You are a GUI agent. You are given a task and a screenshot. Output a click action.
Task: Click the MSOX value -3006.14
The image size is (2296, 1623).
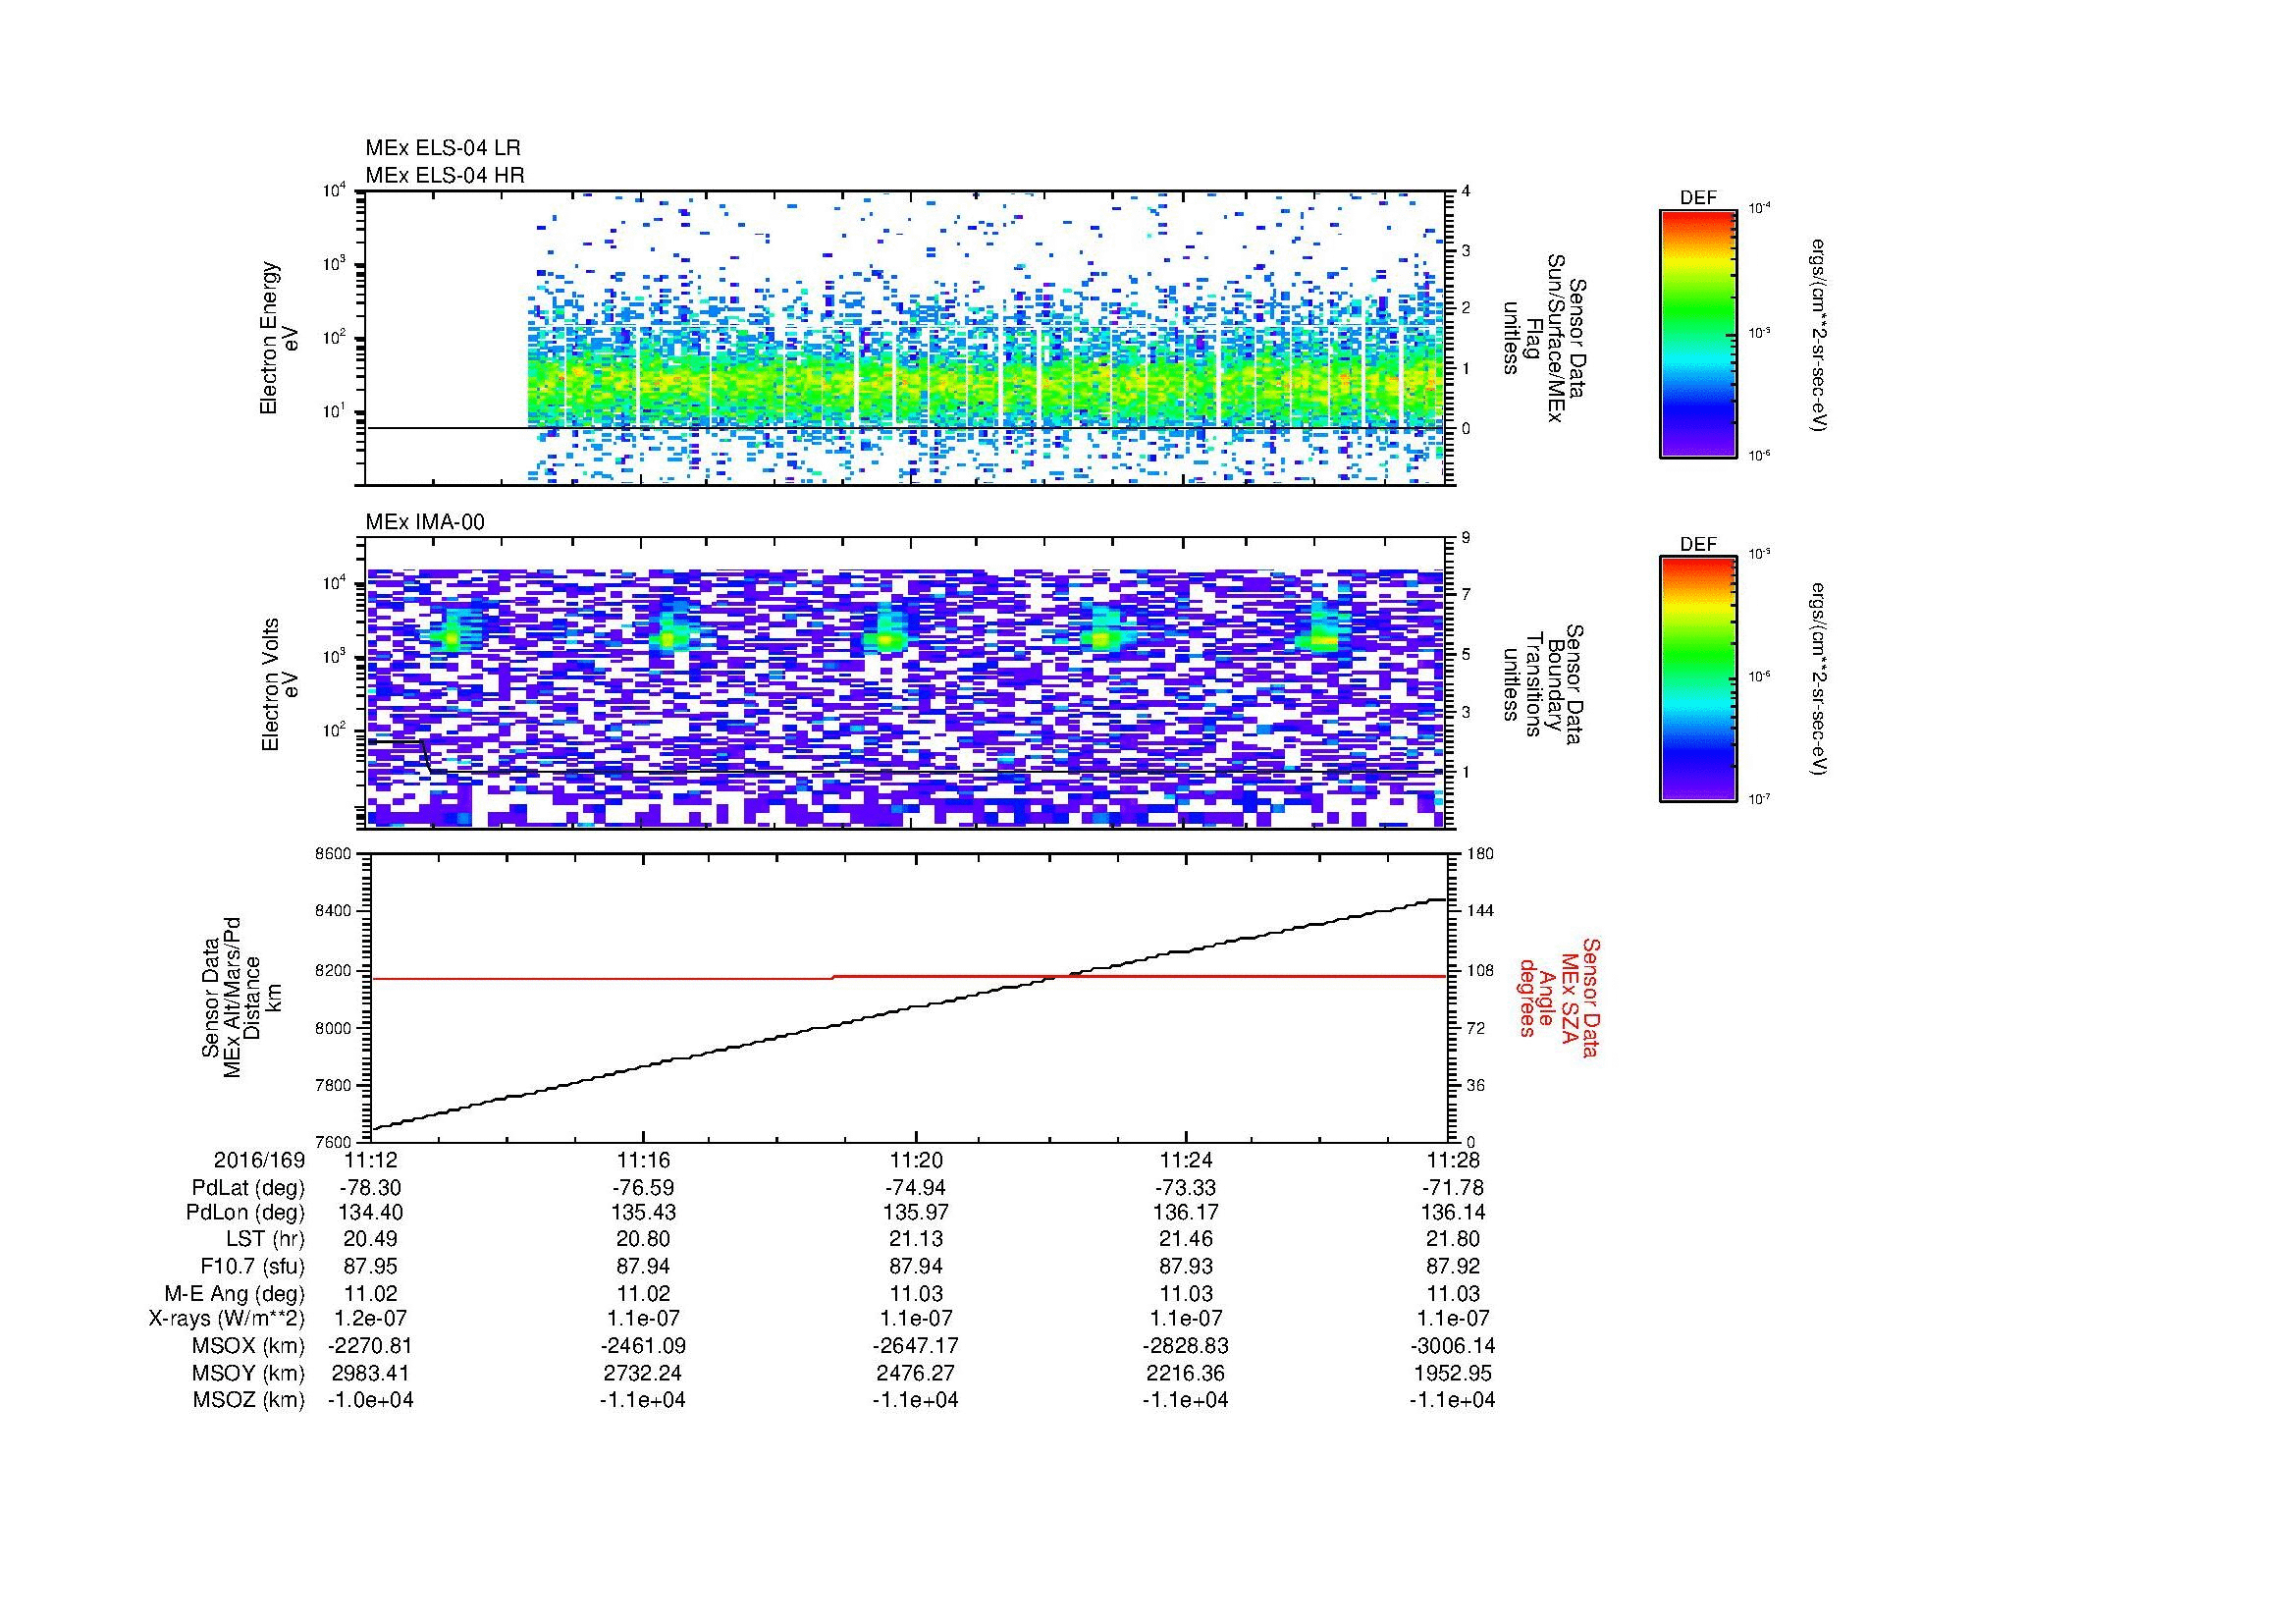(1452, 1346)
